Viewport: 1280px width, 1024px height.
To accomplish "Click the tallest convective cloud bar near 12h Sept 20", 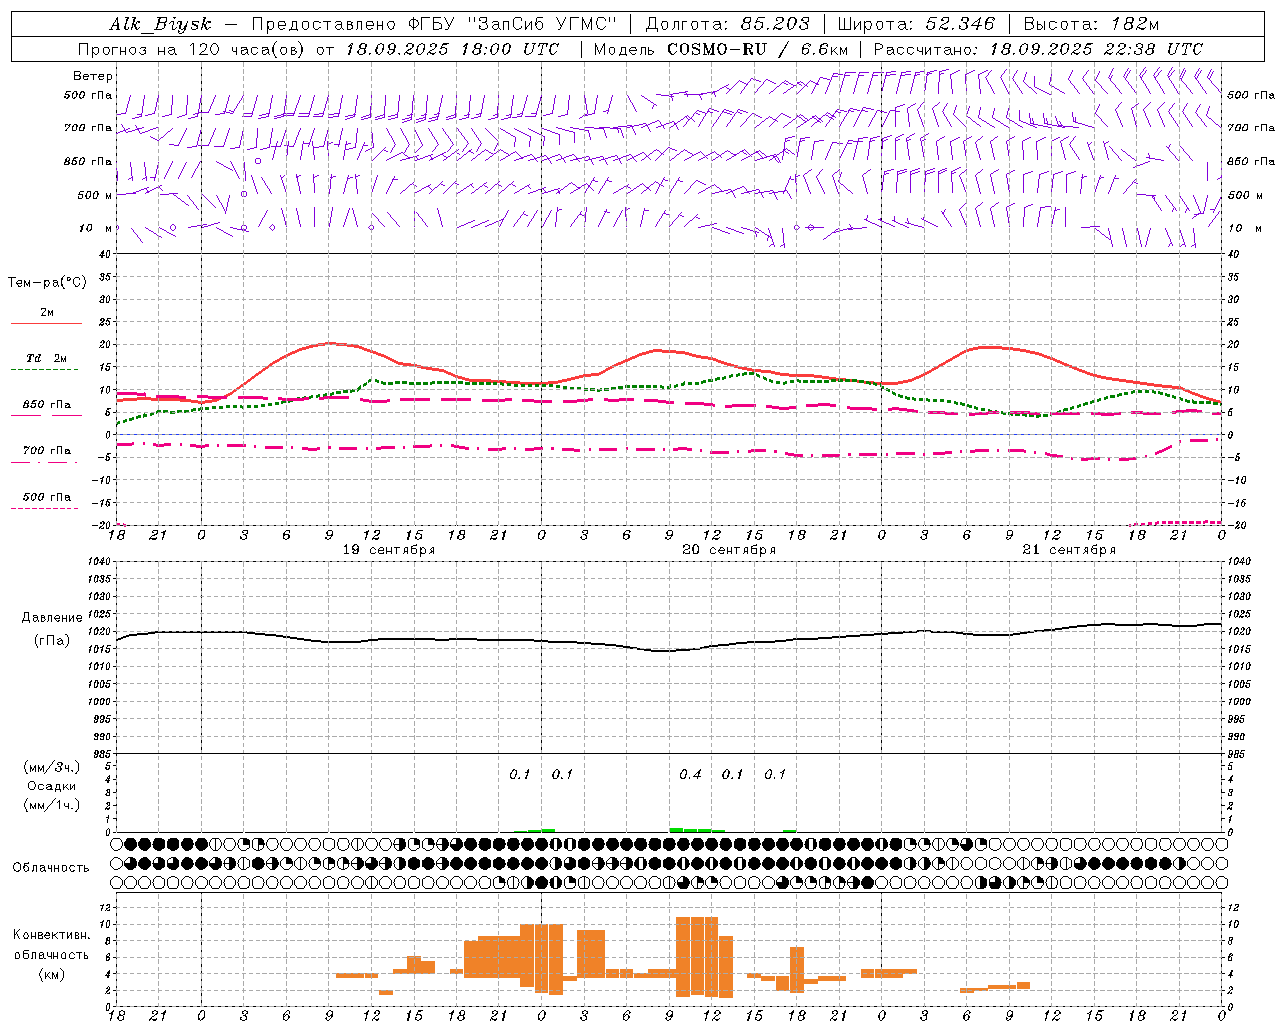I will pyautogui.click(x=697, y=957).
